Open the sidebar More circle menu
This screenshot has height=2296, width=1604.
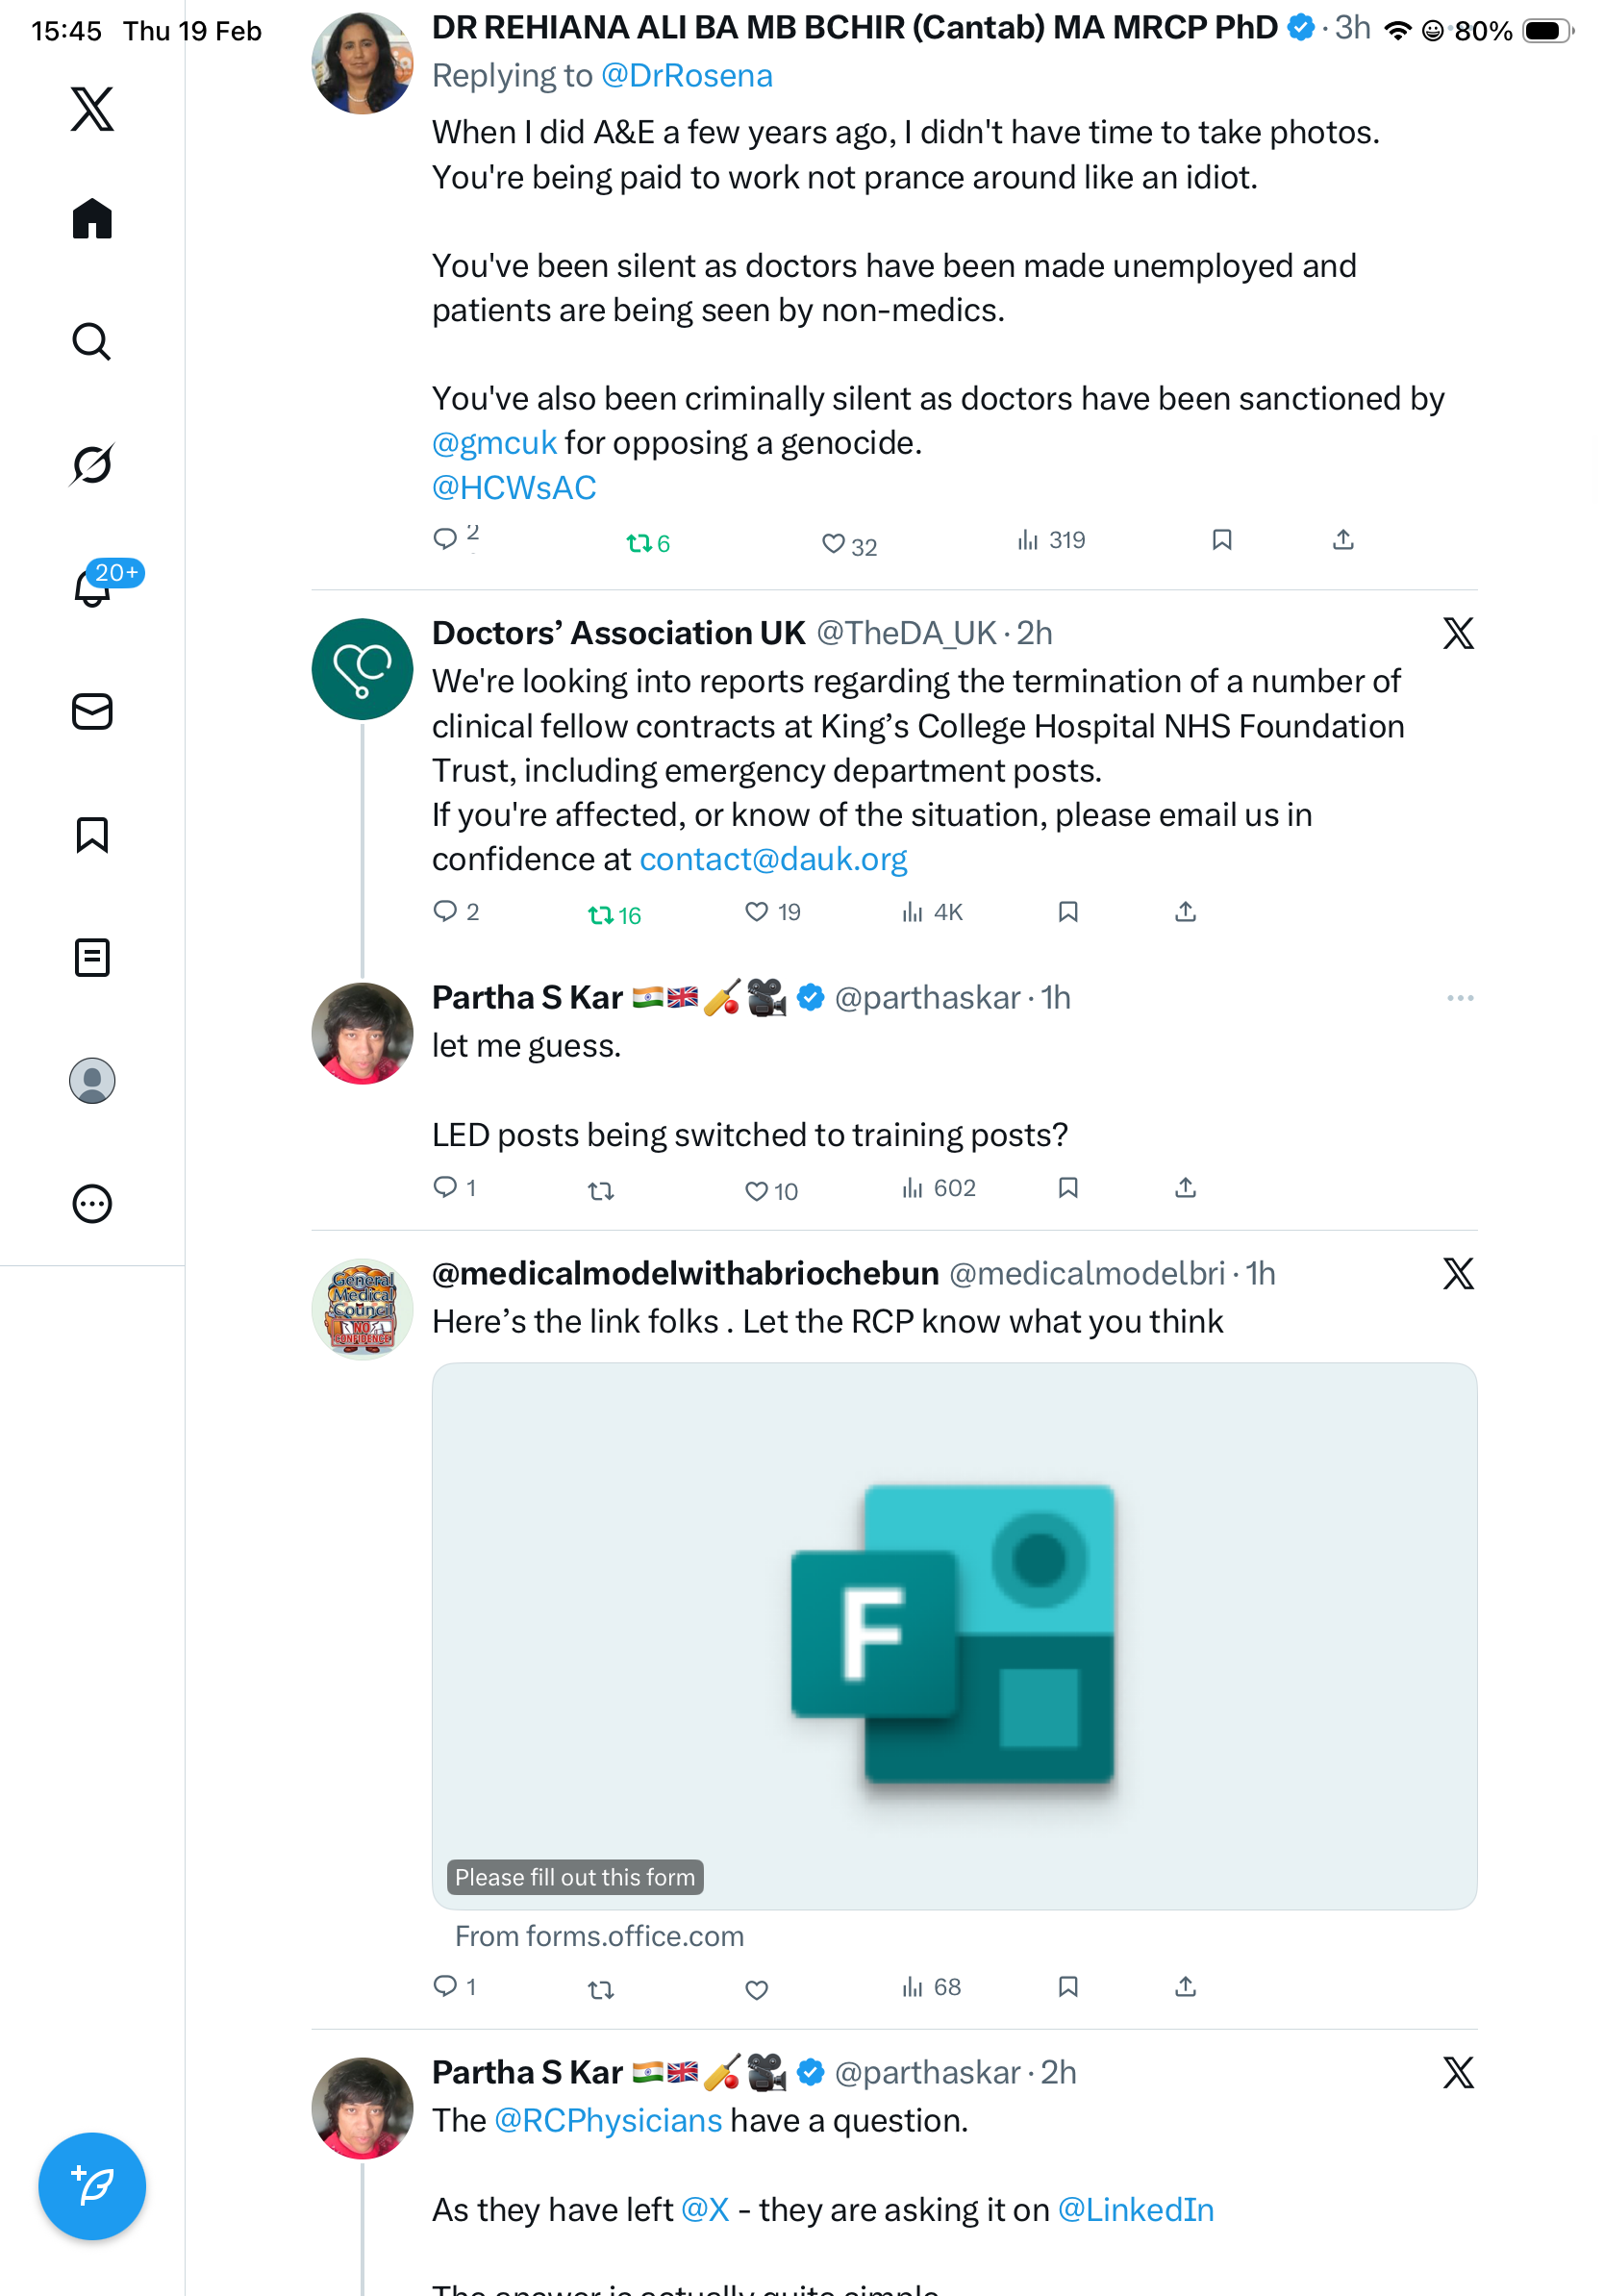tap(92, 1203)
